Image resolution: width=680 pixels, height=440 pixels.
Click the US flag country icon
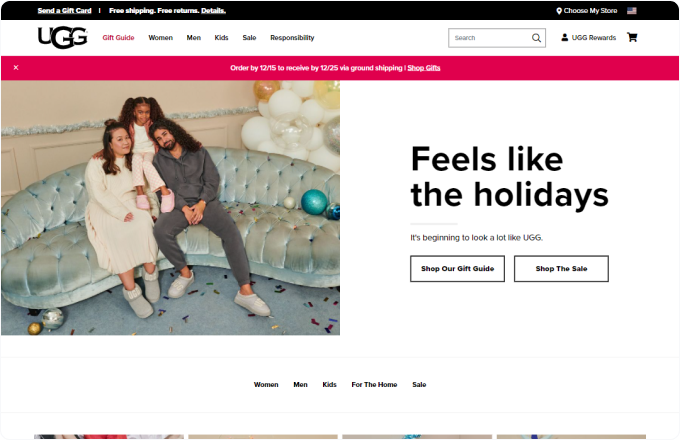coord(632,11)
